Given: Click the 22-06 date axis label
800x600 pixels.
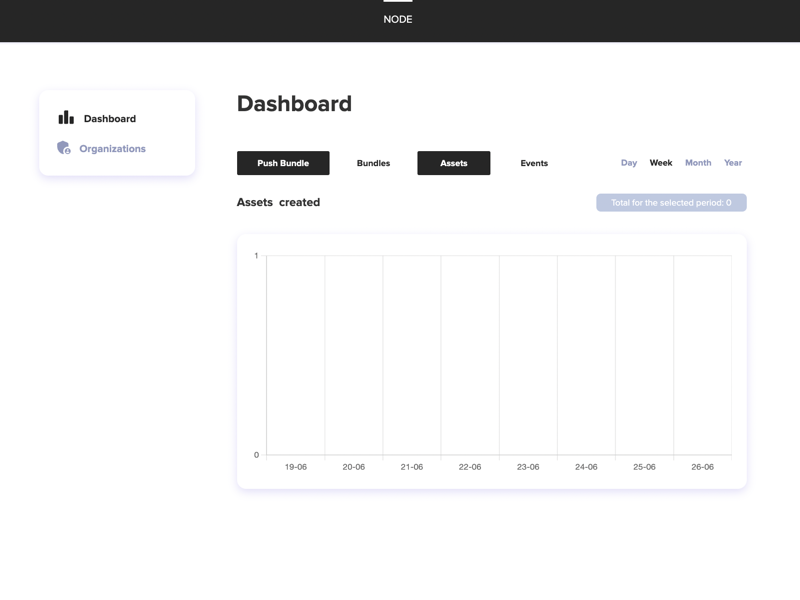Looking at the screenshot, I should coord(470,467).
